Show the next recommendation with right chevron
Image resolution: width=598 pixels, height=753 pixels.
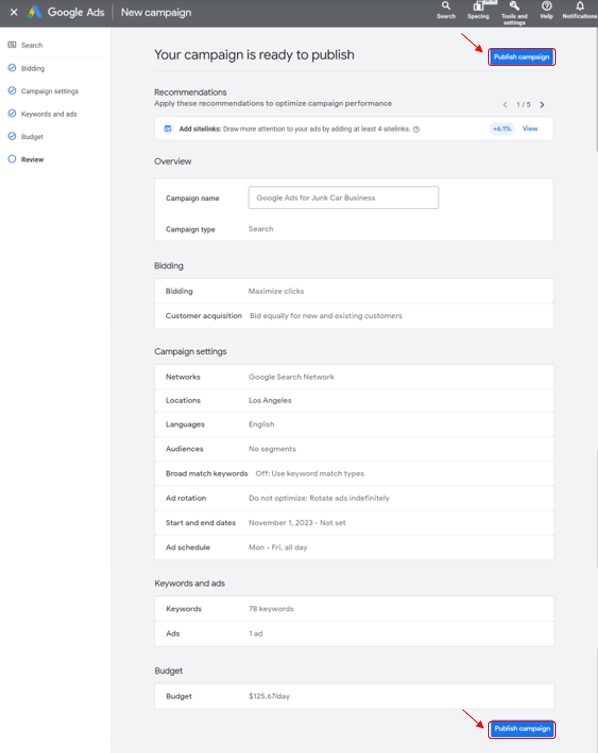tap(542, 105)
